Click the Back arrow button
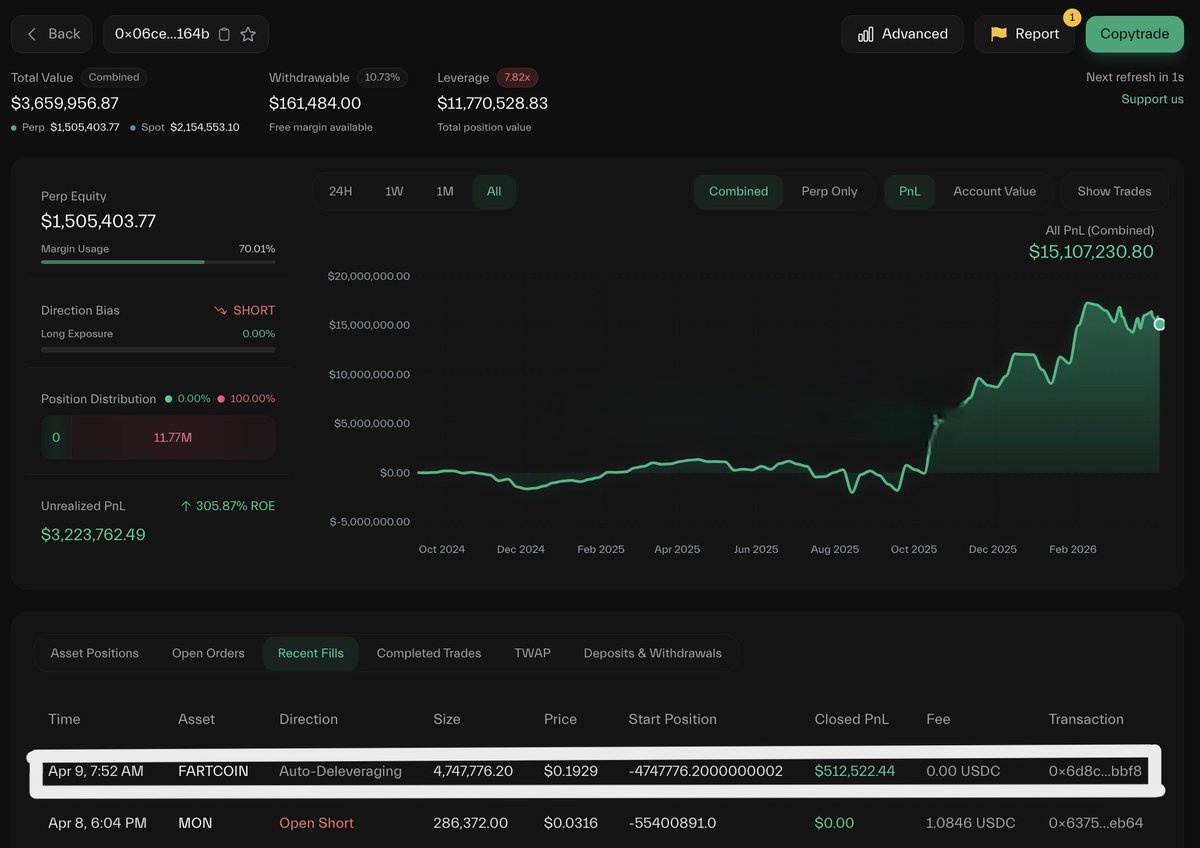The height and width of the screenshot is (848, 1200). (x=51, y=34)
